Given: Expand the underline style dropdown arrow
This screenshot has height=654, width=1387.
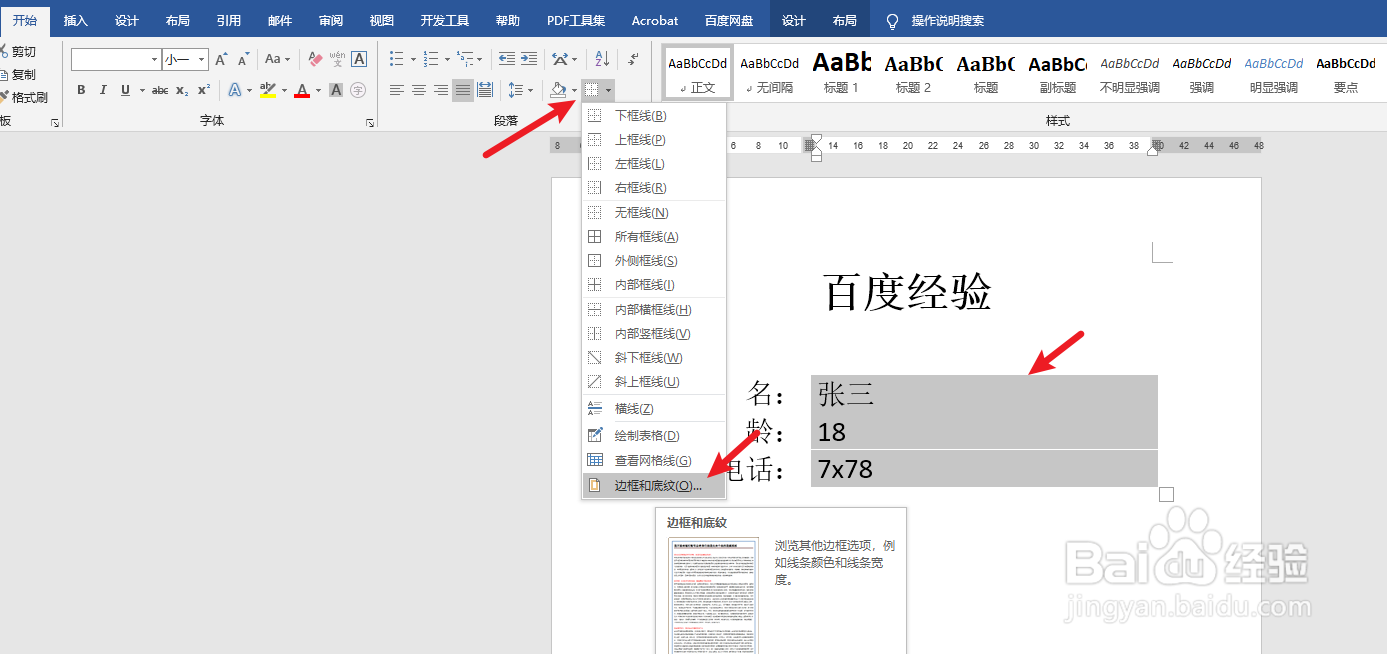Looking at the screenshot, I should click(x=142, y=91).
